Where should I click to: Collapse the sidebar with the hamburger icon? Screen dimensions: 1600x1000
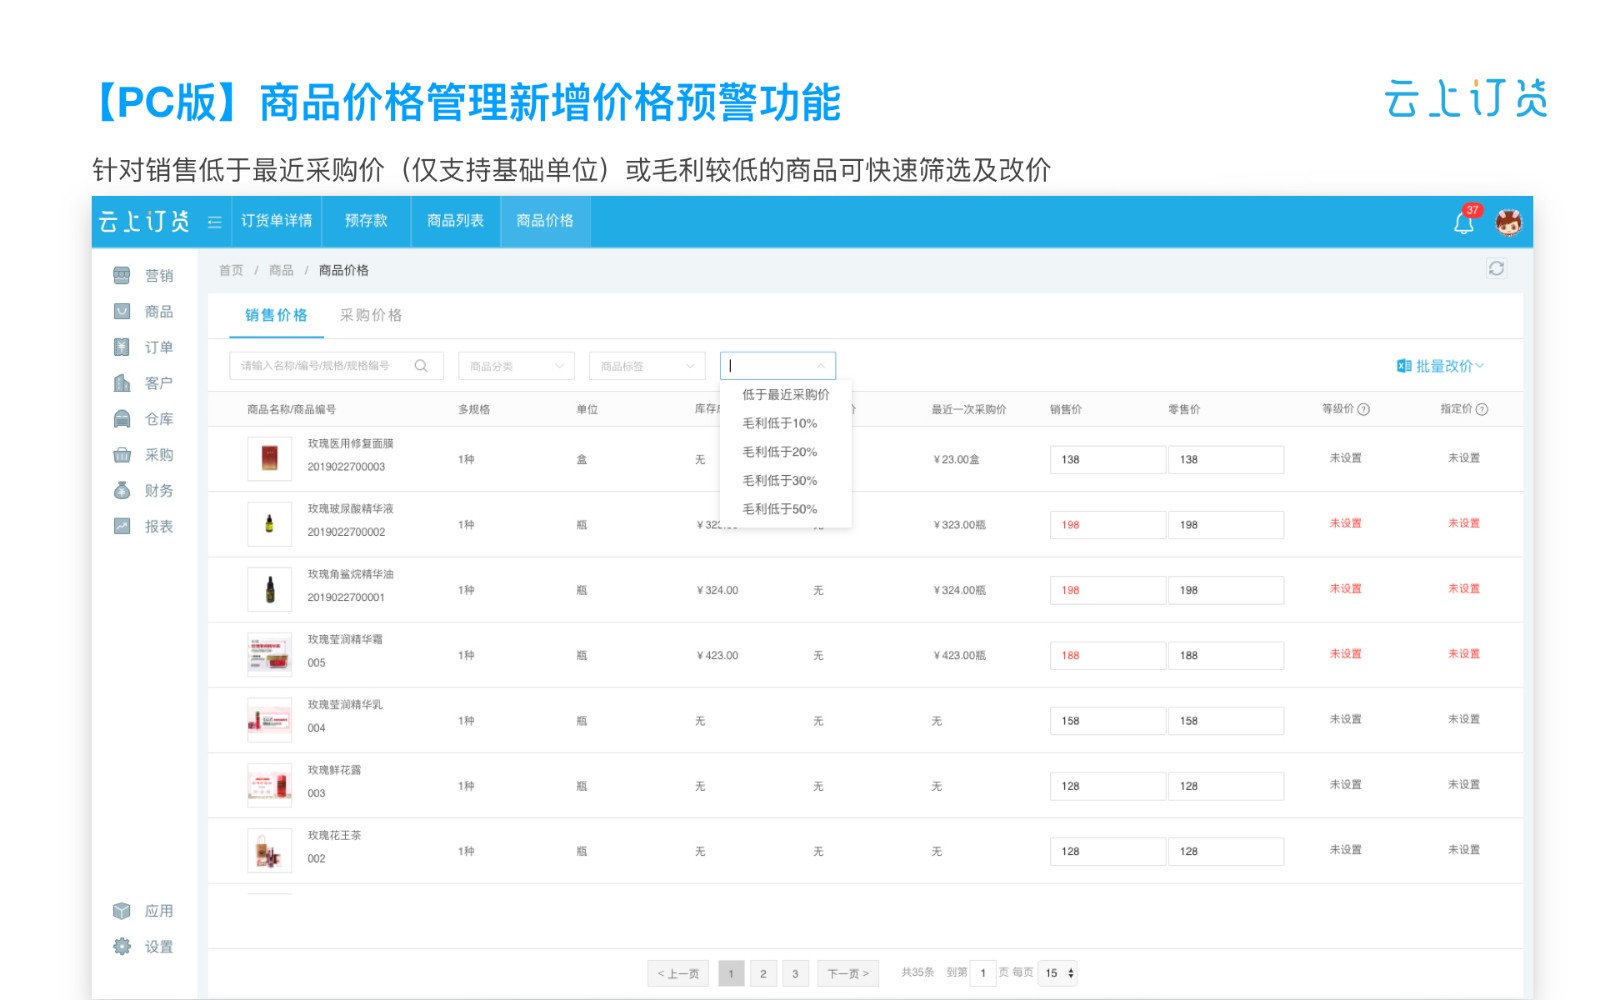tap(214, 222)
